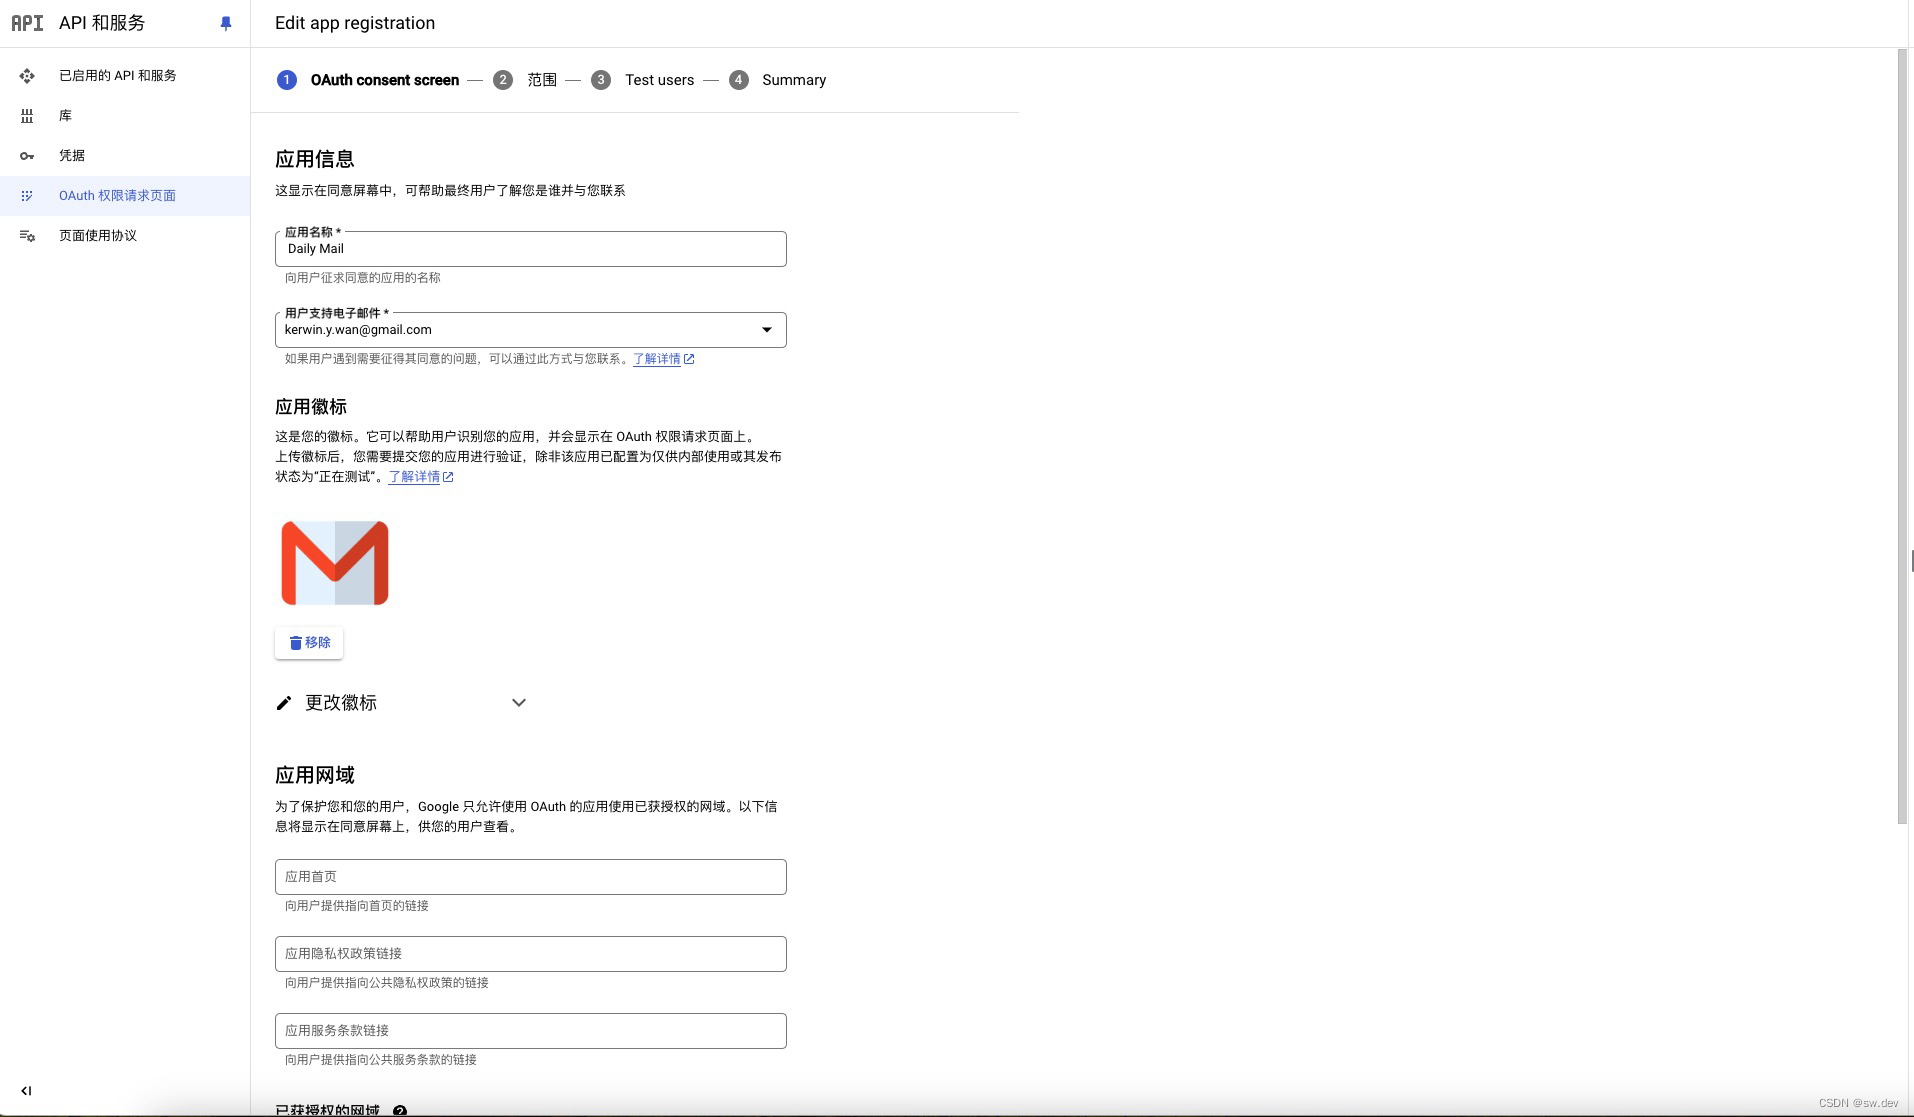Collapse the sidebar using the bottom-left arrow icon

[x=26, y=1091]
